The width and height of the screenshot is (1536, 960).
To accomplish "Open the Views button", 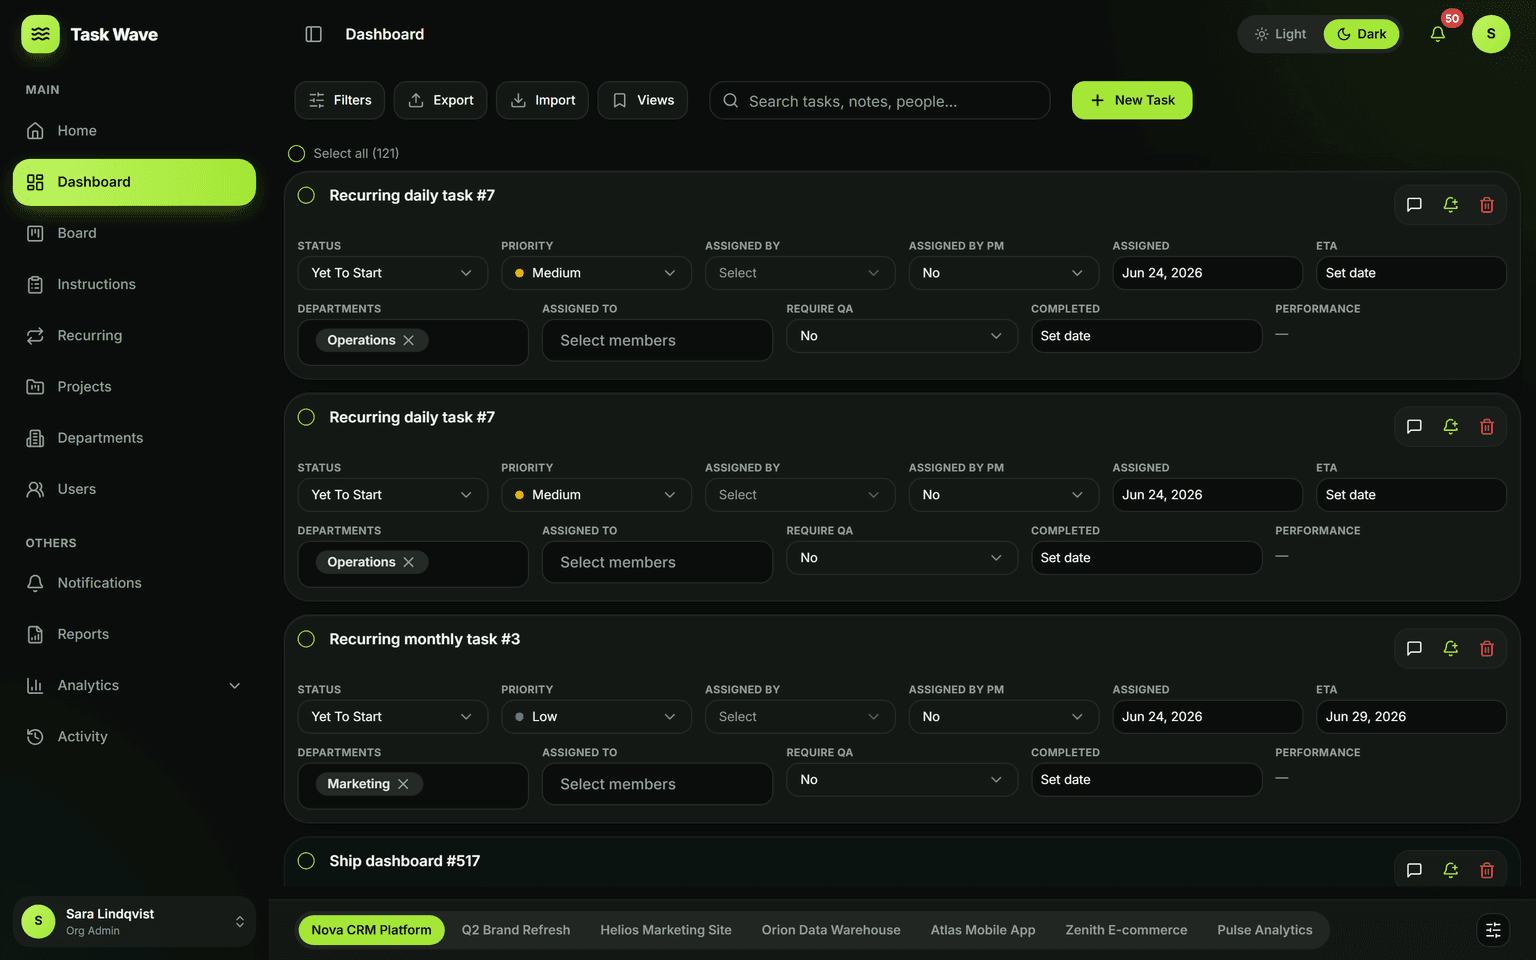I will click(643, 100).
